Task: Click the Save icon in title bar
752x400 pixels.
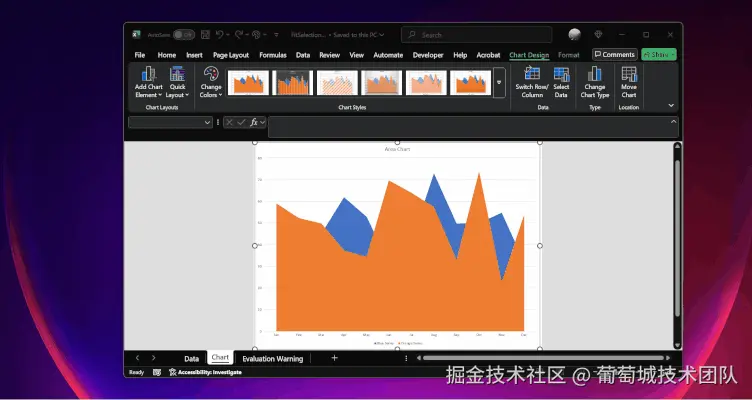Action: coord(205,35)
